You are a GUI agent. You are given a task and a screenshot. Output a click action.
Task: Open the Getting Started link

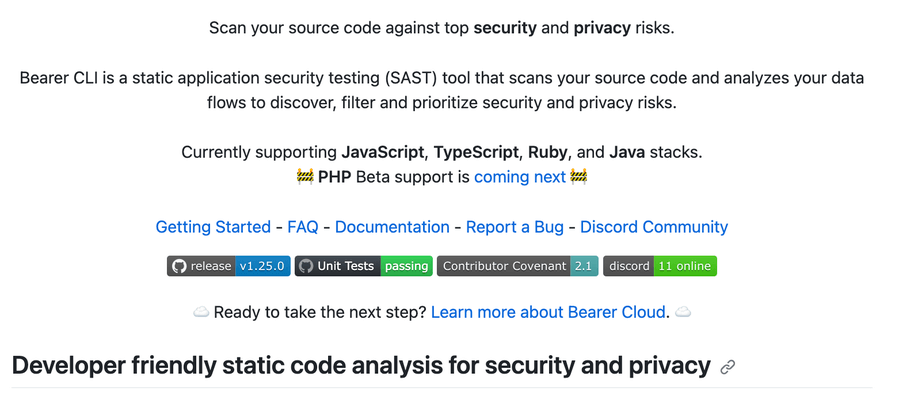pos(213,227)
